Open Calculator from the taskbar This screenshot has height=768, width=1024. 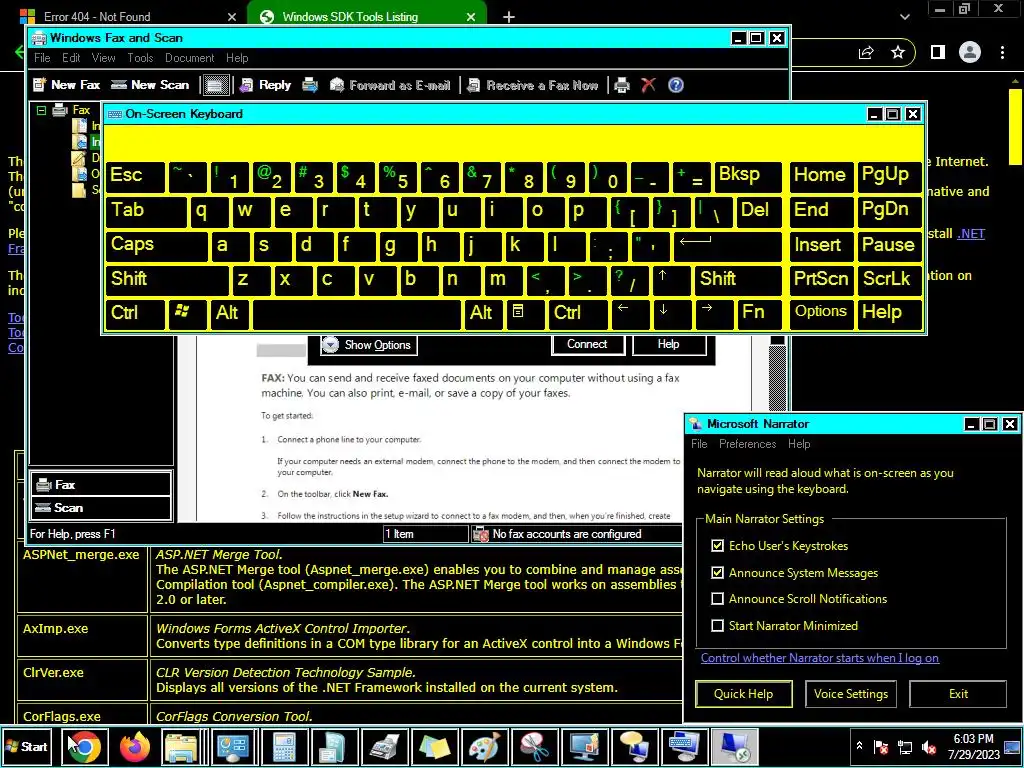point(284,746)
